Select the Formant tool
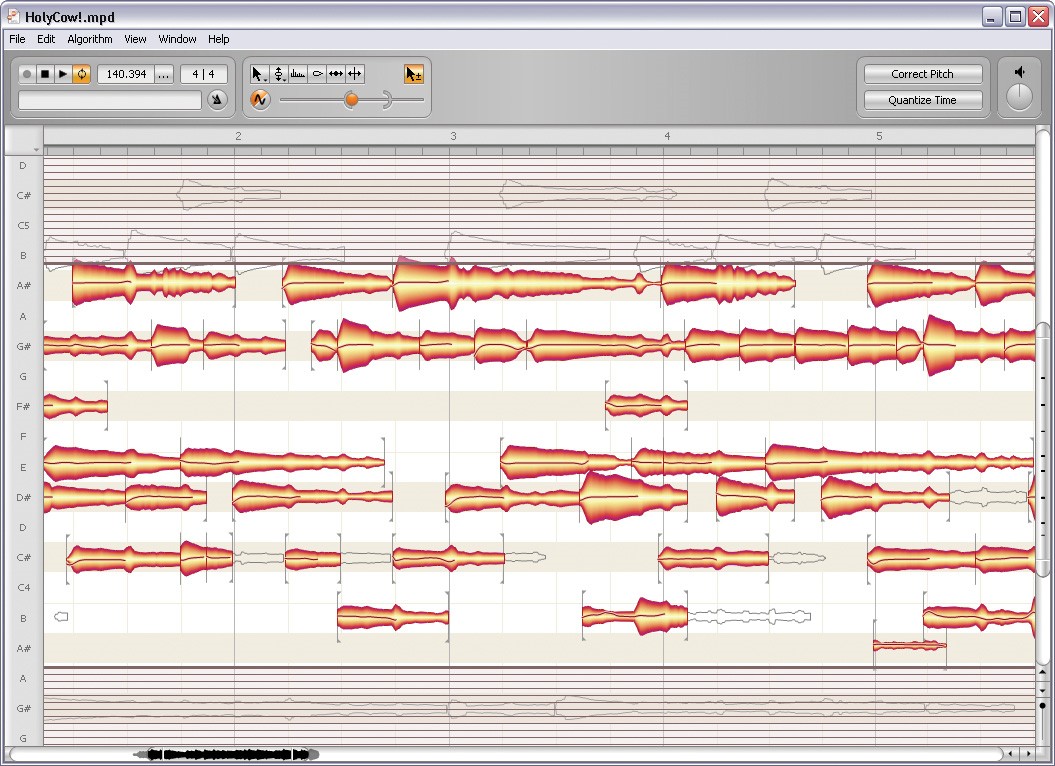This screenshot has height=766, width=1055. (317, 74)
